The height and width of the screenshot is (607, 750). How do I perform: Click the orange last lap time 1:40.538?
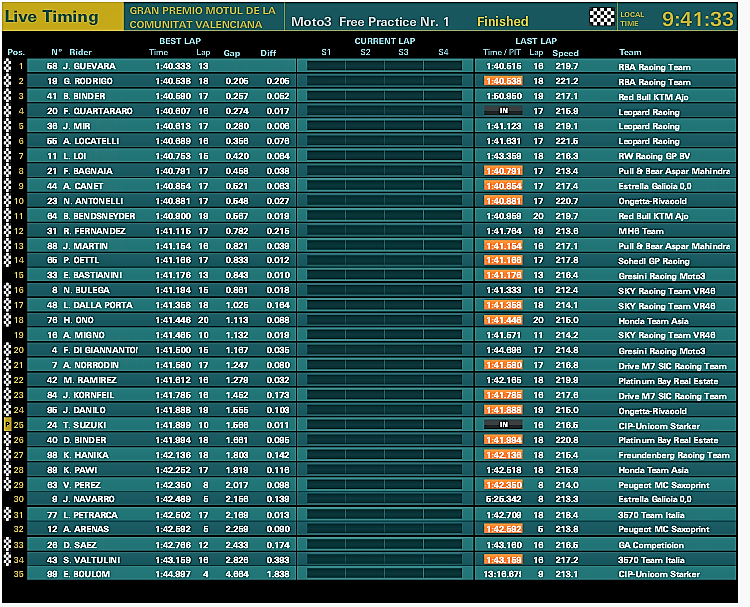[x=503, y=81]
